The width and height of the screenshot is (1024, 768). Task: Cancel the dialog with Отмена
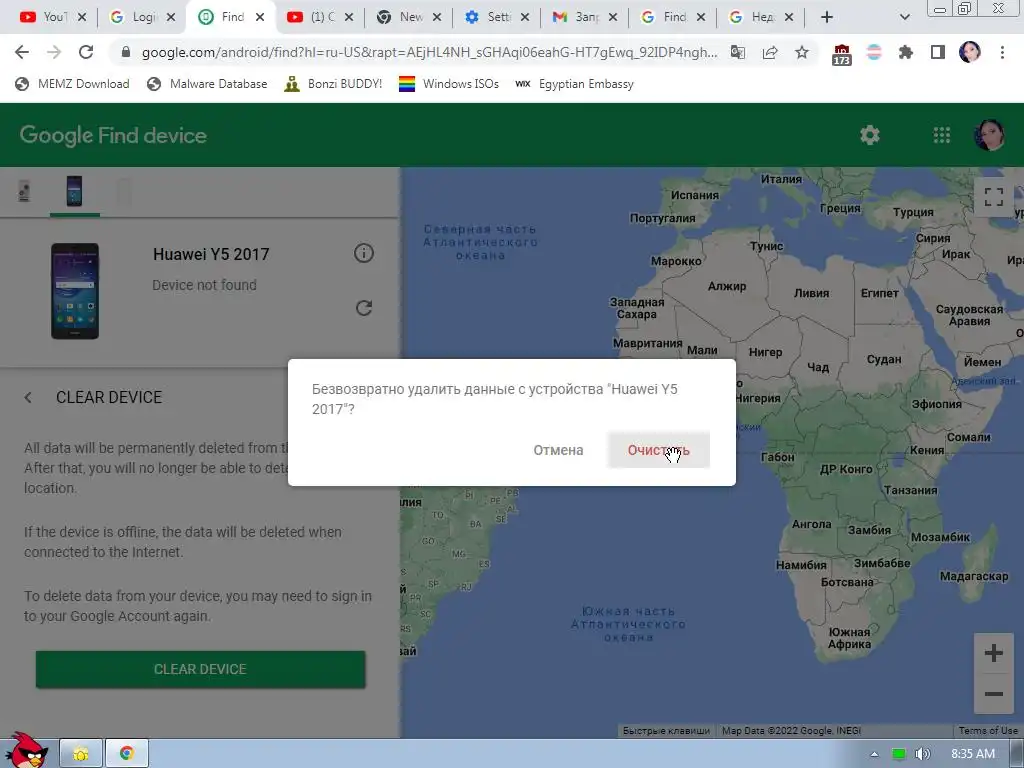point(558,450)
